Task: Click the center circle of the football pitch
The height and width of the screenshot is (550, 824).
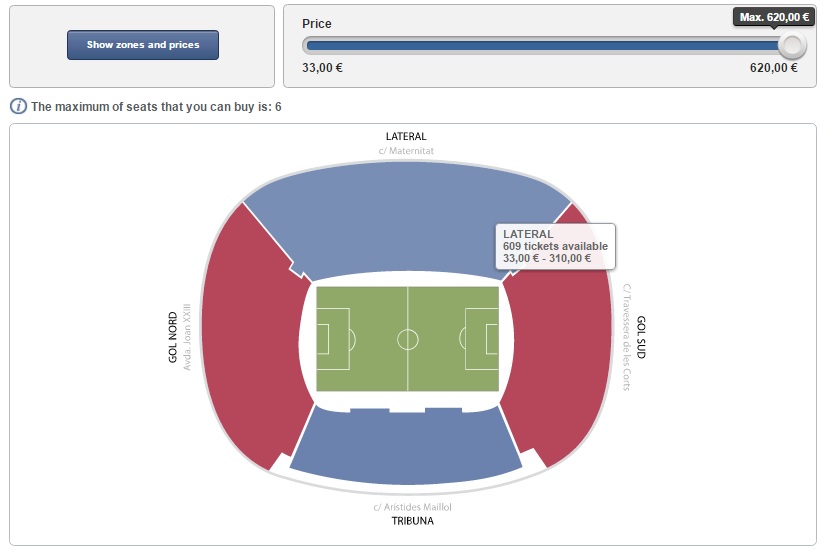Action: (408, 339)
